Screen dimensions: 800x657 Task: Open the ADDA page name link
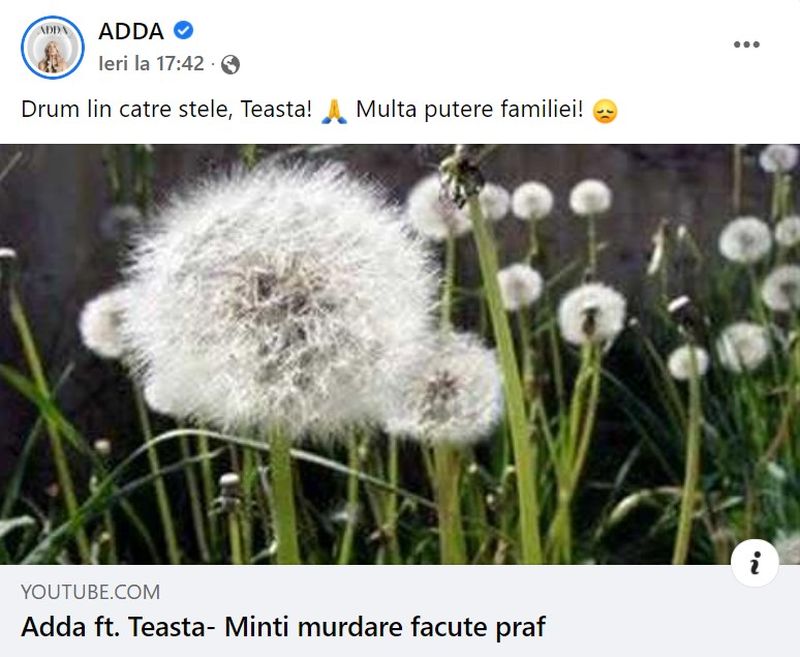[x=131, y=31]
